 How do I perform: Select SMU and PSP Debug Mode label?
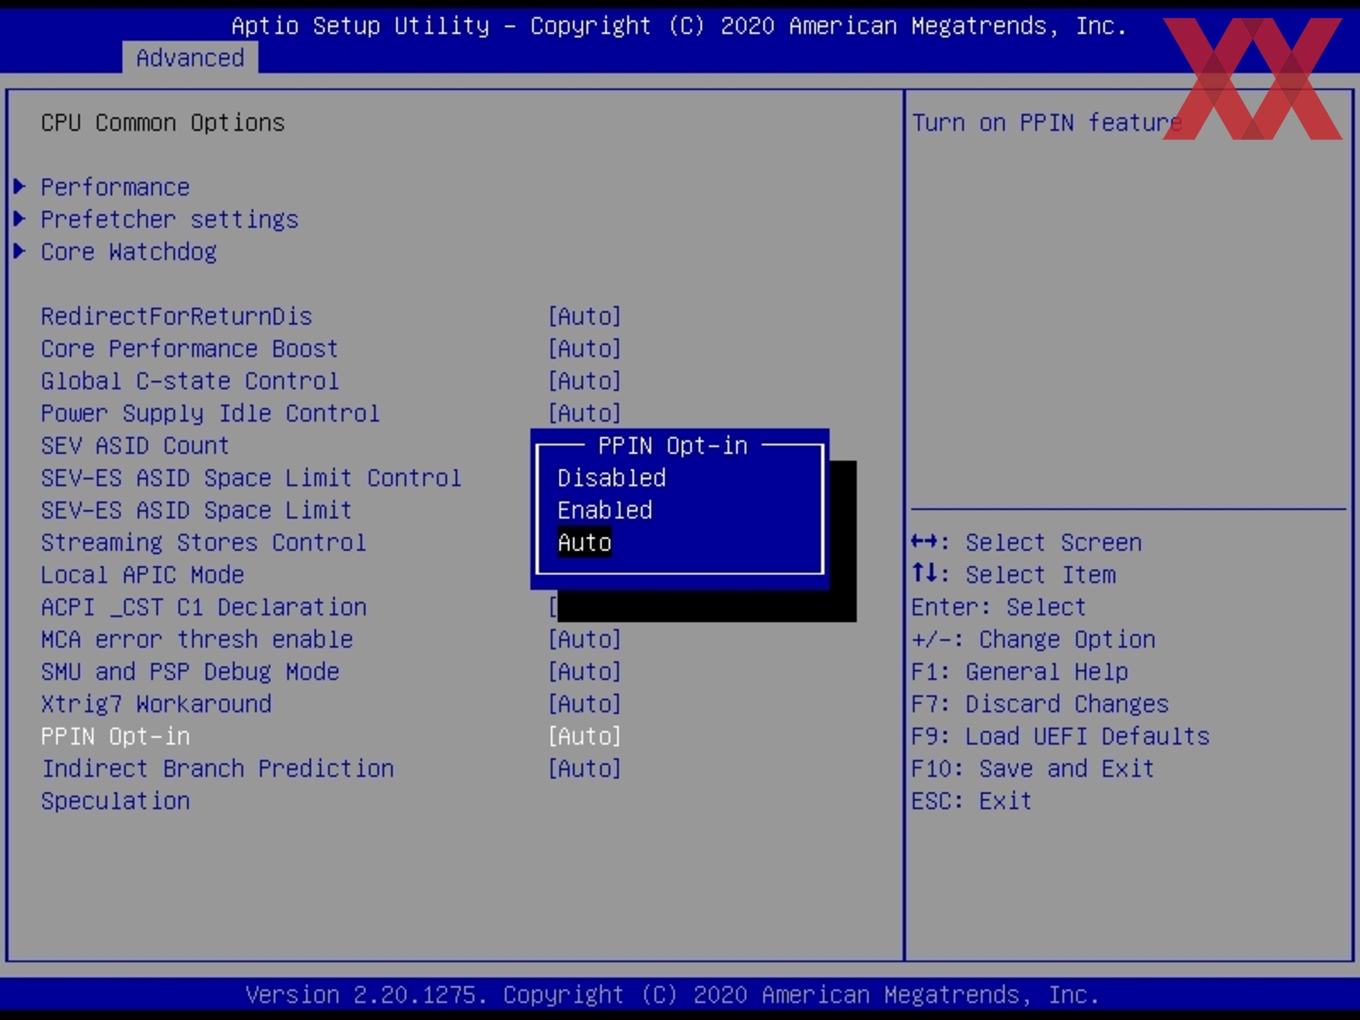189,671
